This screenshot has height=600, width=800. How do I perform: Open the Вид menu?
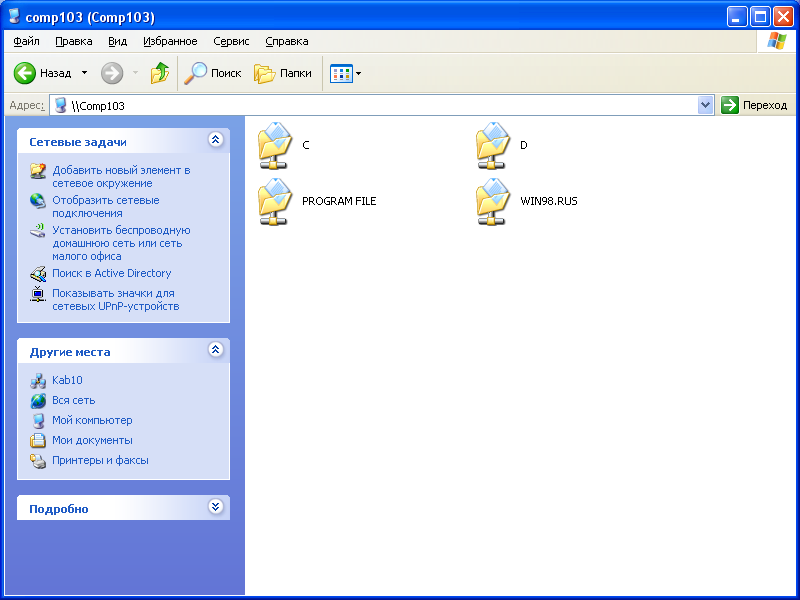pos(117,41)
